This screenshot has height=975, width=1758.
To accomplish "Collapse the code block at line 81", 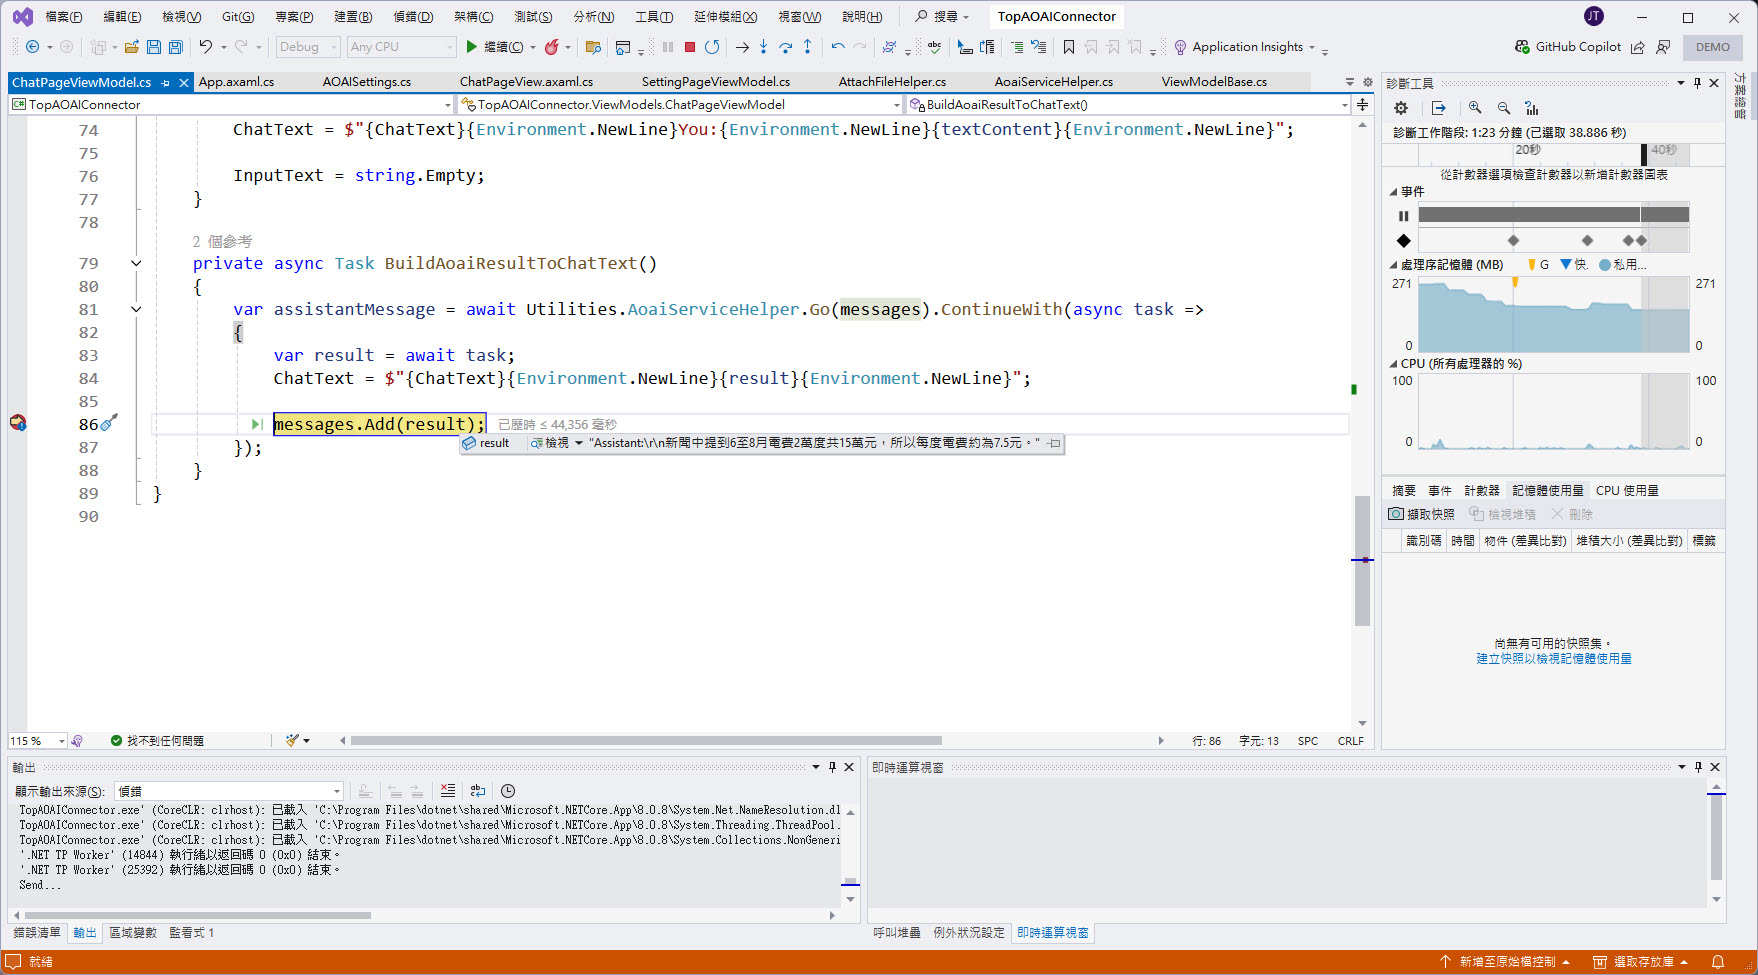I will pyautogui.click(x=136, y=310).
